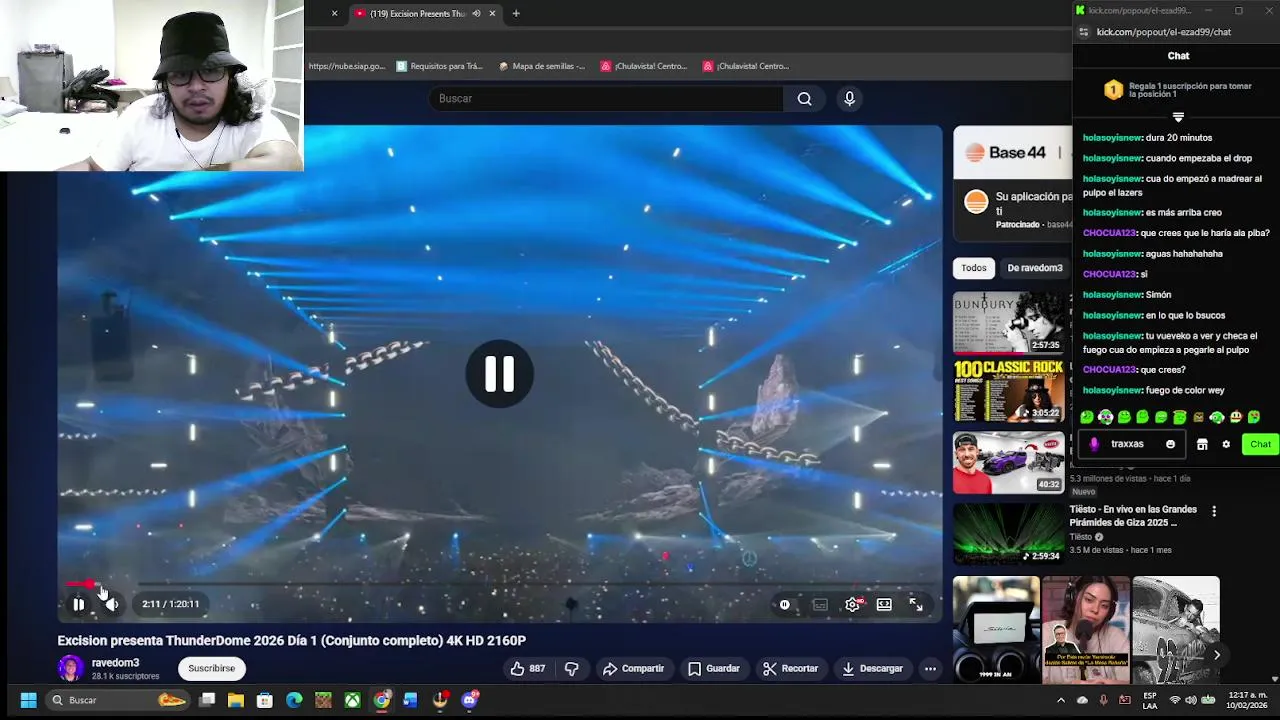Click YouTube search magnifier button
This screenshot has height=720, width=1280.
click(x=805, y=98)
